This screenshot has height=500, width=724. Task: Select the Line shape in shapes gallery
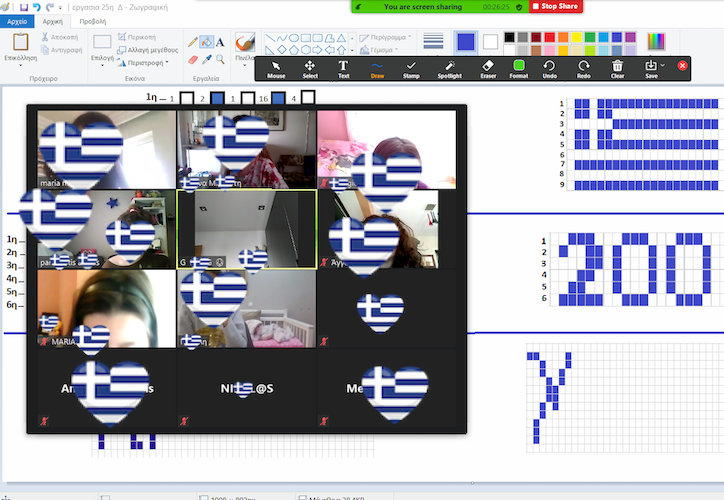pos(270,38)
